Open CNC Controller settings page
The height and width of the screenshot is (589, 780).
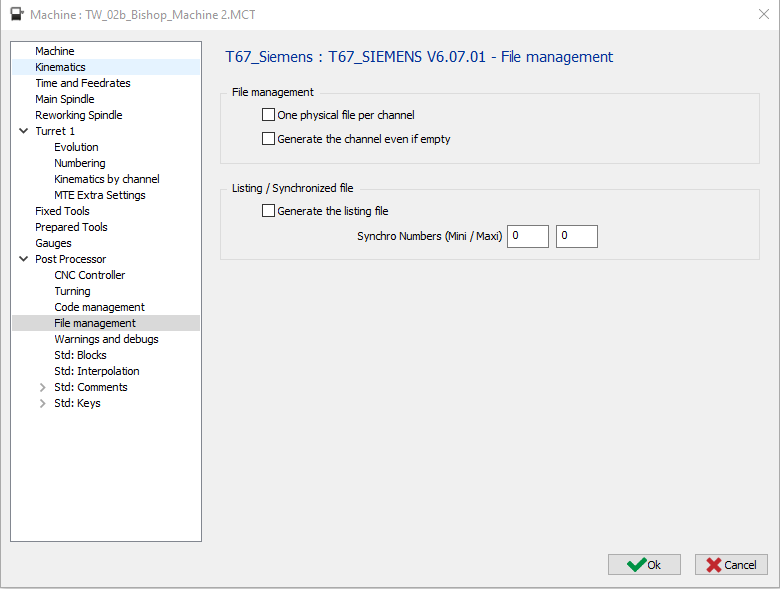point(89,275)
